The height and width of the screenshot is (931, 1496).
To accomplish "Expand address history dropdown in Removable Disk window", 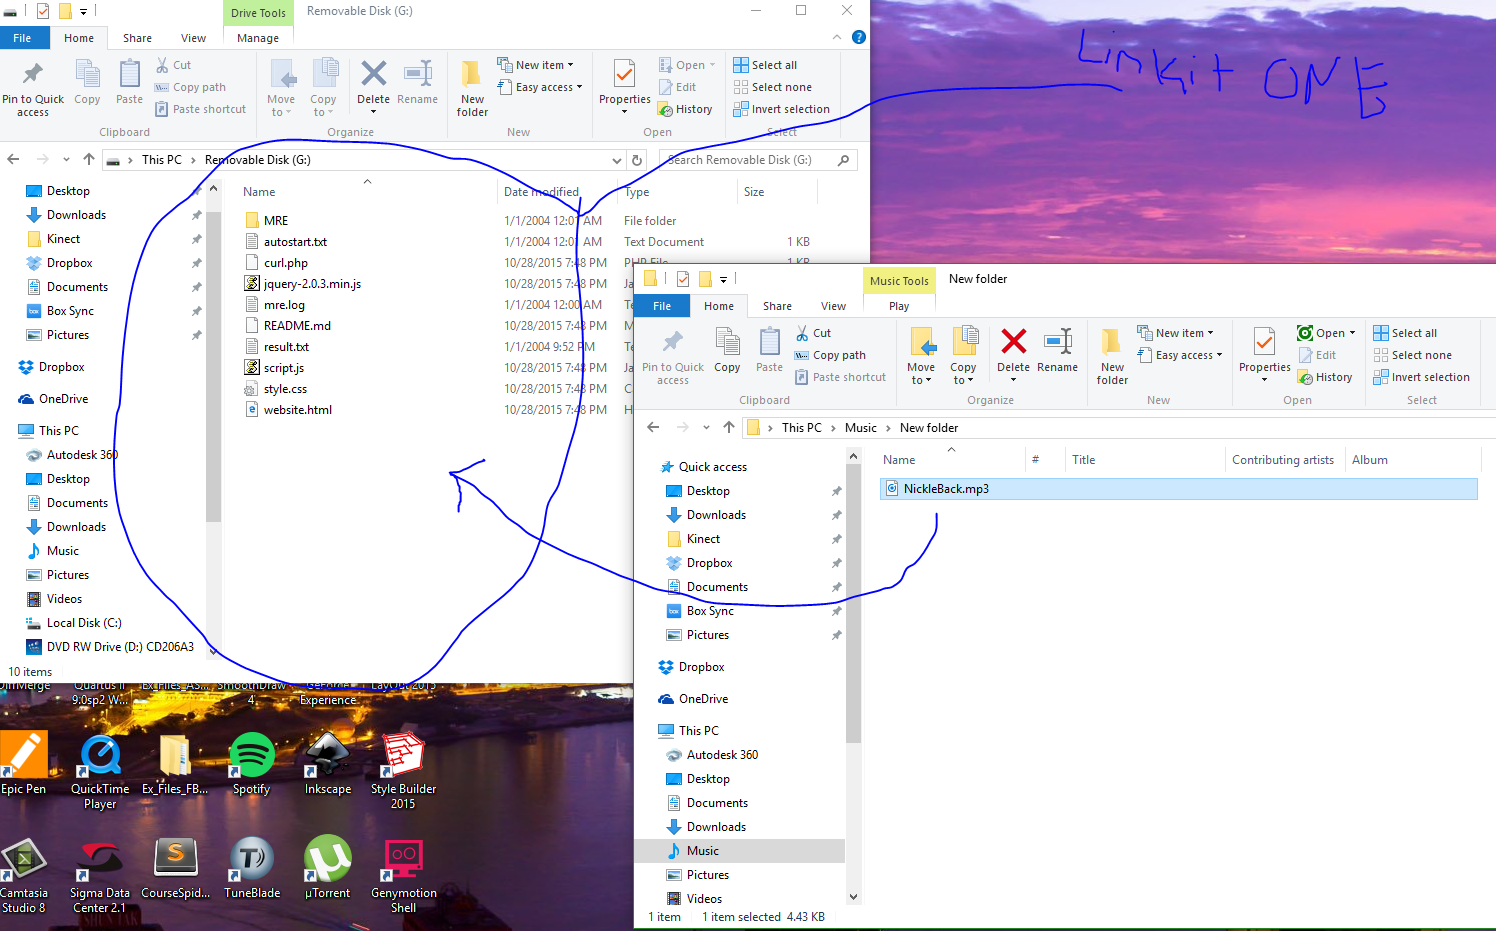I will coord(616,160).
